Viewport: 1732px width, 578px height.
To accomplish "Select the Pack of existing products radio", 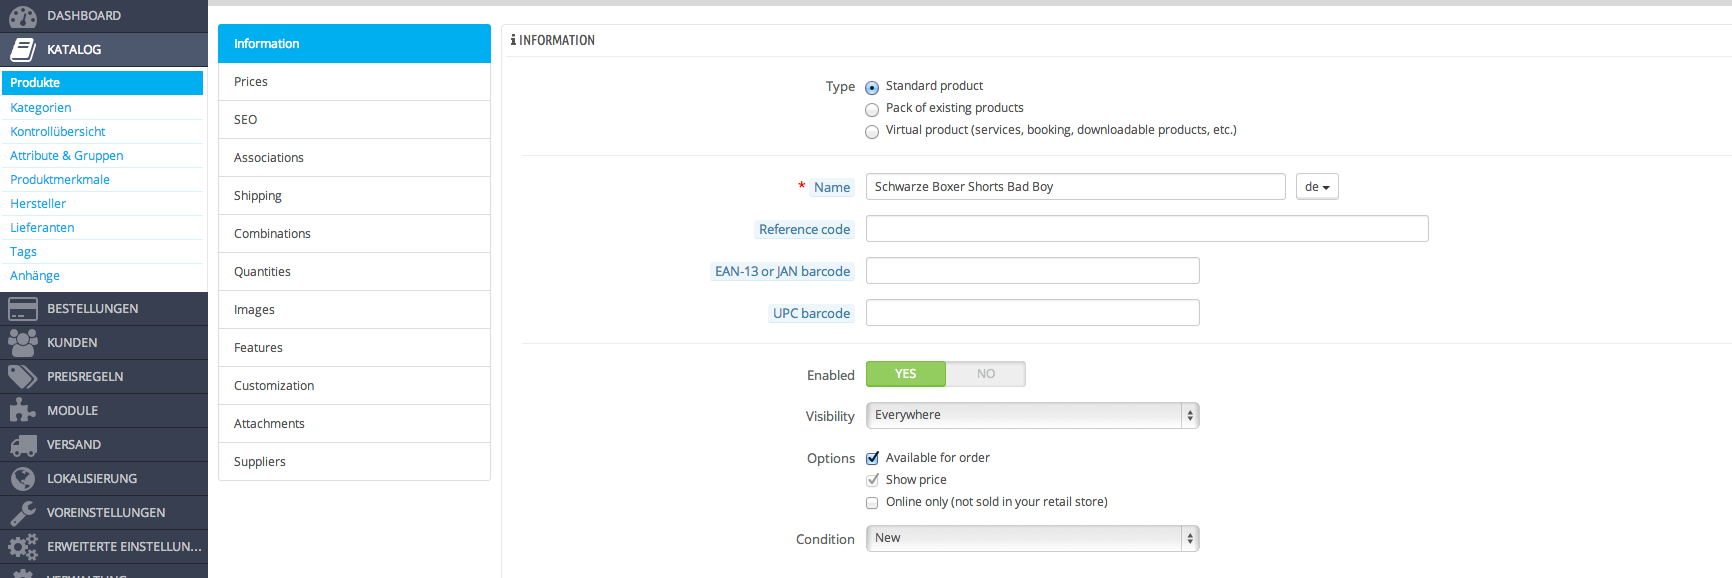I will coord(872,110).
